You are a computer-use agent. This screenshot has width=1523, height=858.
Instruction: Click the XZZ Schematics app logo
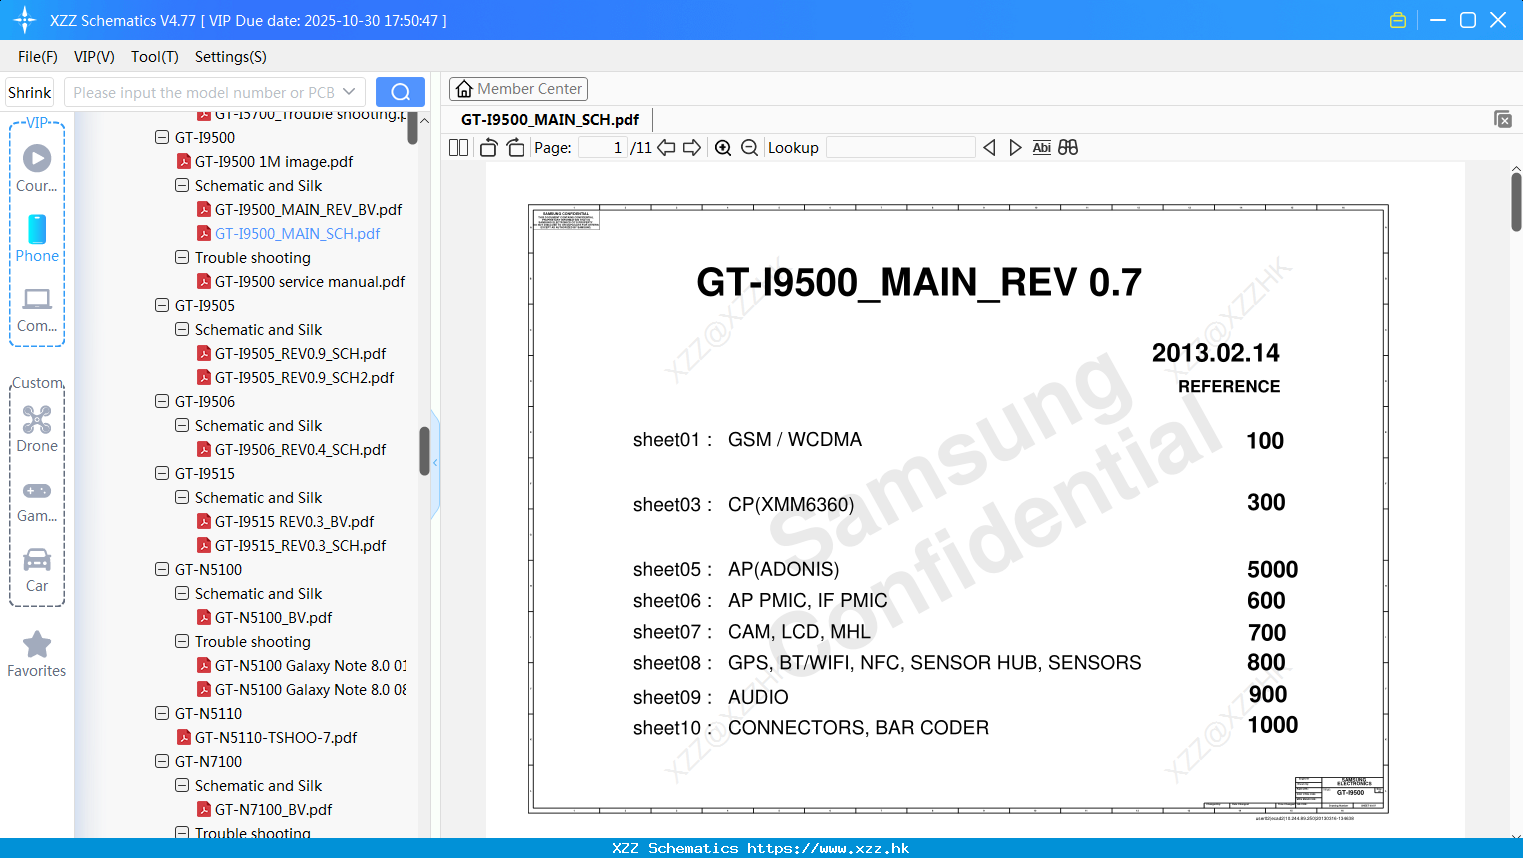point(25,20)
